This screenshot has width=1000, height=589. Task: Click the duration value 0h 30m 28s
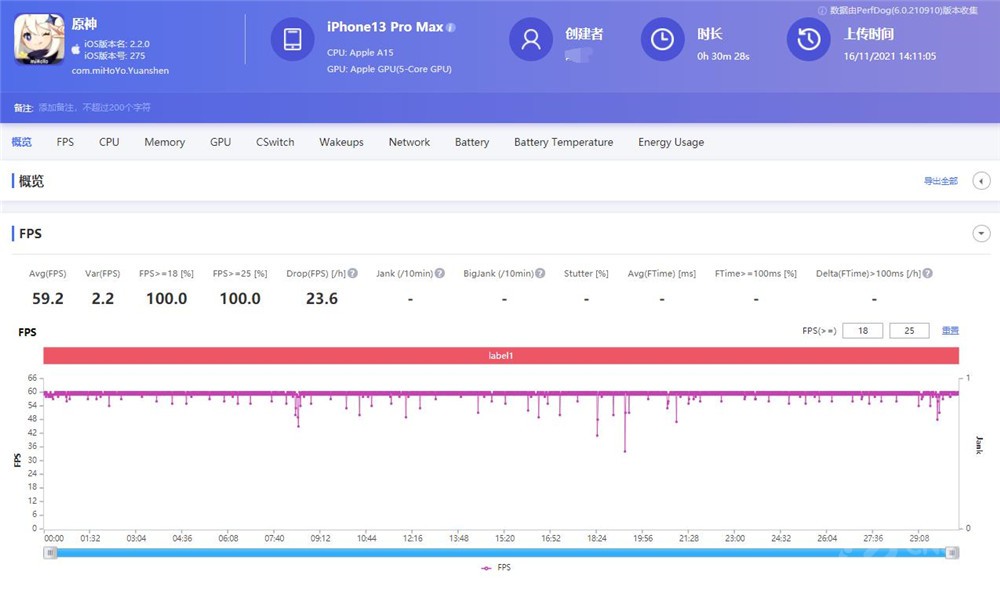click(723, 56)
